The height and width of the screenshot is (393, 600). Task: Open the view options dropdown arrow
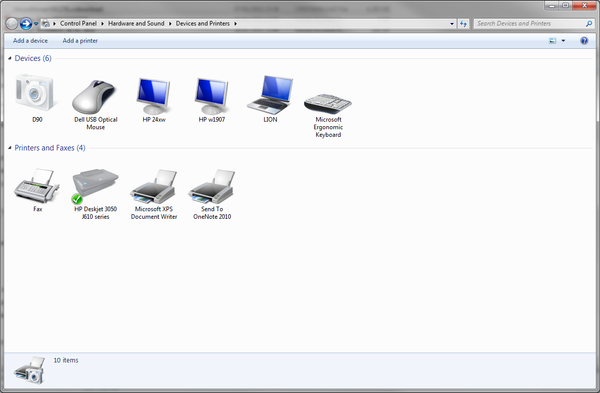tap(563, 41)
